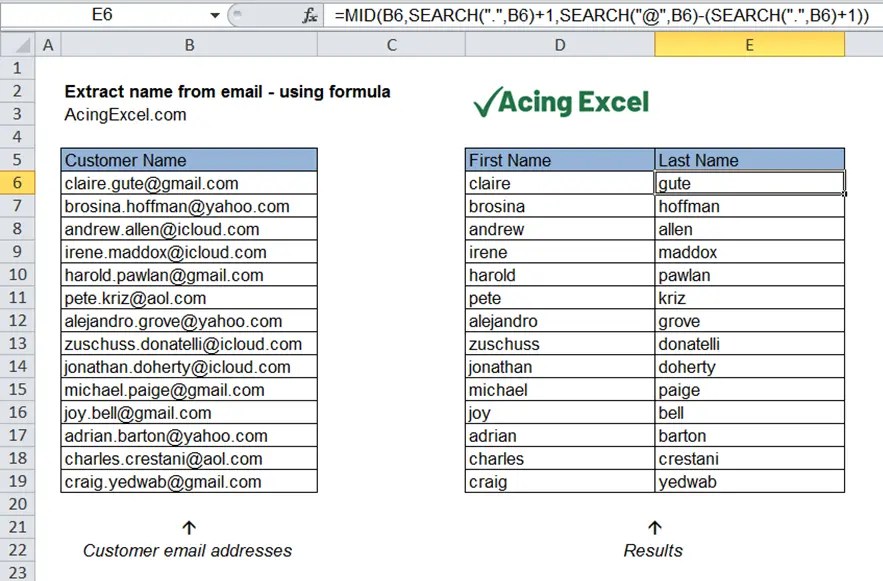The image size is (883, 581).
Task: Select row 19 header
Action: tap(18, 481)
